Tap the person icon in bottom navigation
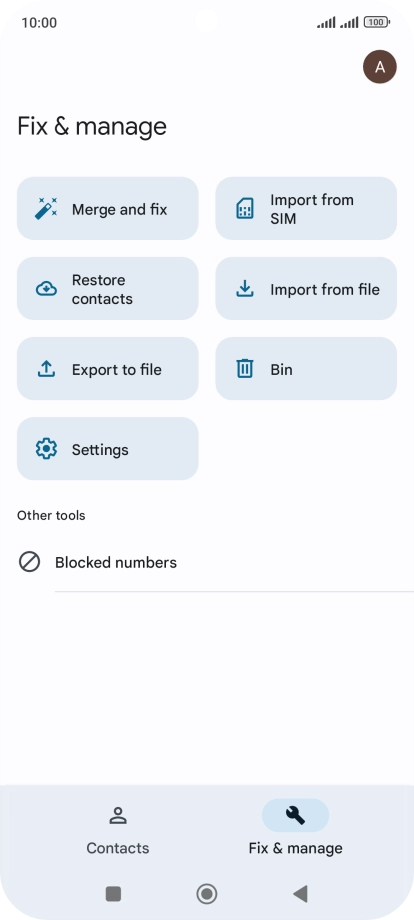The width and height of the screenshot is (414, 920). pos(118,815)
